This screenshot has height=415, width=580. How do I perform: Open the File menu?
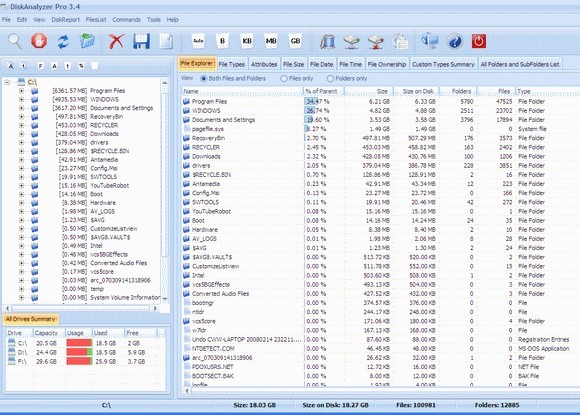point(6,20)
